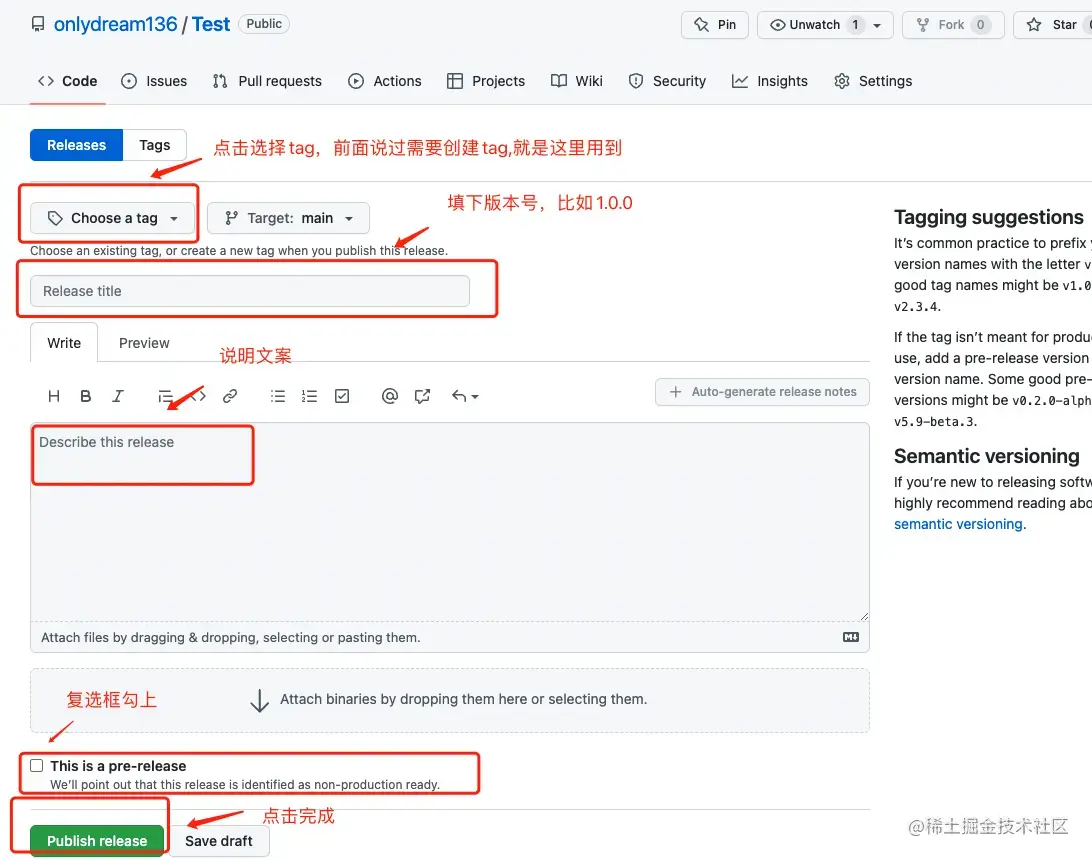Click the Save draft button

coord(219,841)
